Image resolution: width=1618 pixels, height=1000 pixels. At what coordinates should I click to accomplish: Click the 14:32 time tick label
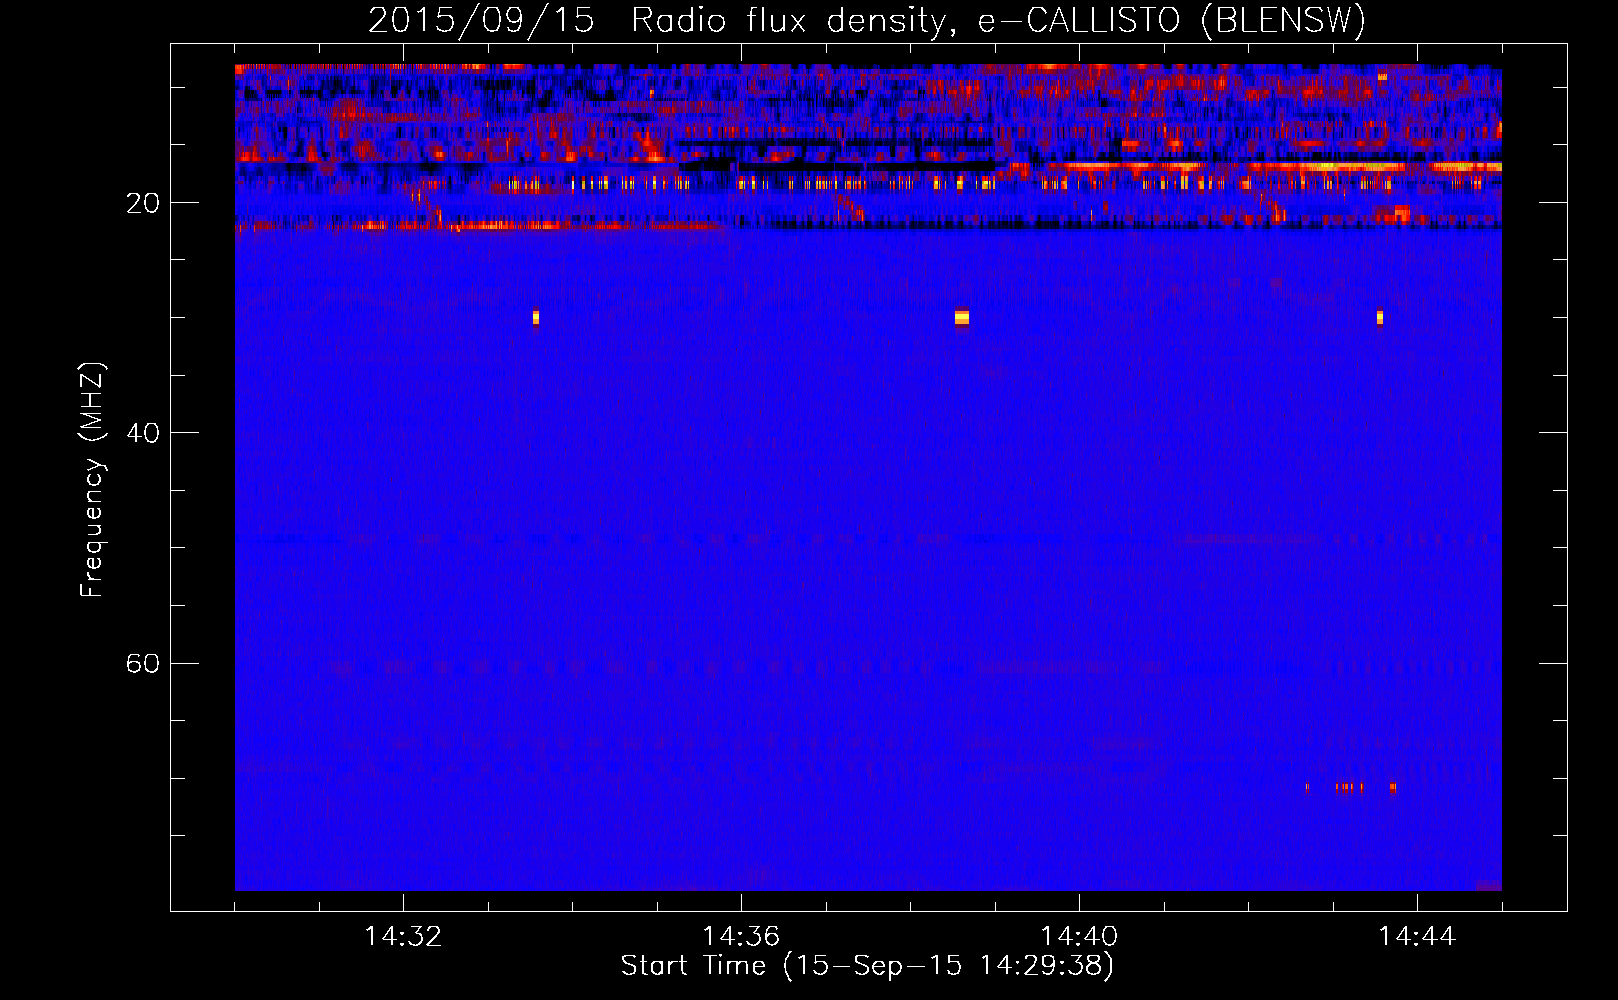click(x=403, y=937)
